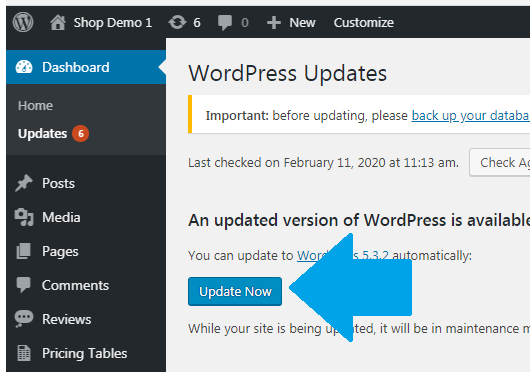
Task: Click the WordPress Updates page heading
Action: pos(288,73)
